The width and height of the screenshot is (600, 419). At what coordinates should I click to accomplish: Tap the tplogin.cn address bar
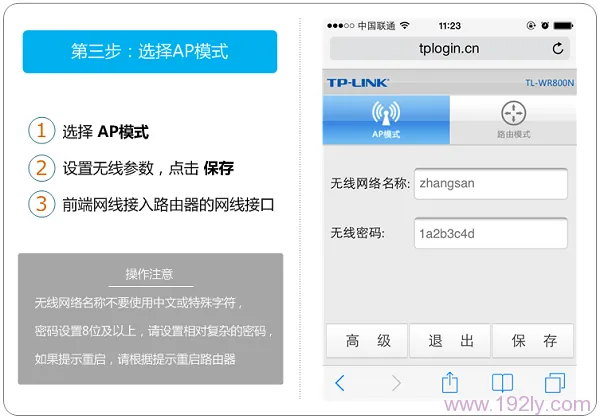(449, 48)
